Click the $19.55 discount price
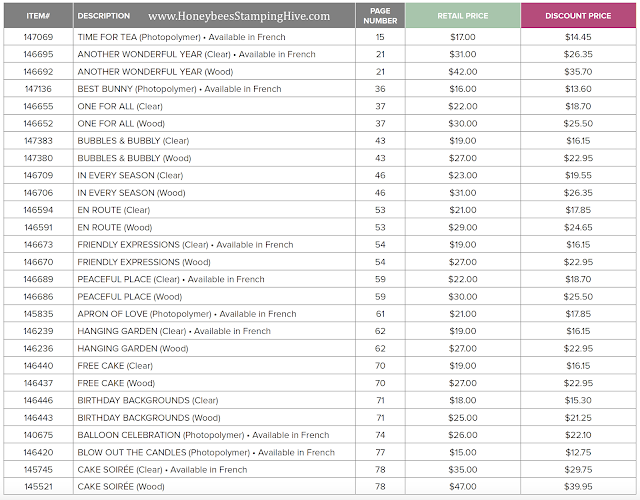 point(578,176)
